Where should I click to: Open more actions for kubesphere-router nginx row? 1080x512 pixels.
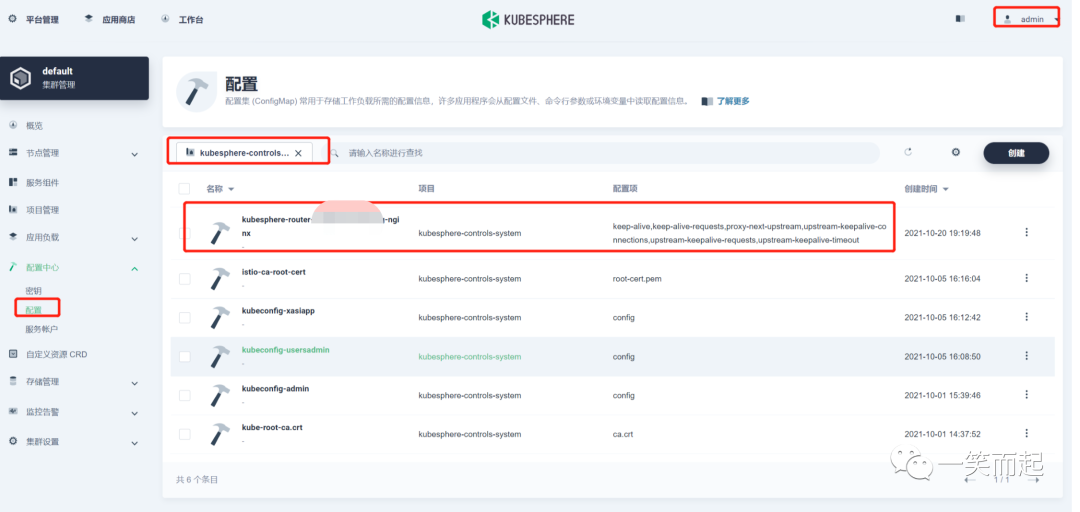click(1026, 232)
